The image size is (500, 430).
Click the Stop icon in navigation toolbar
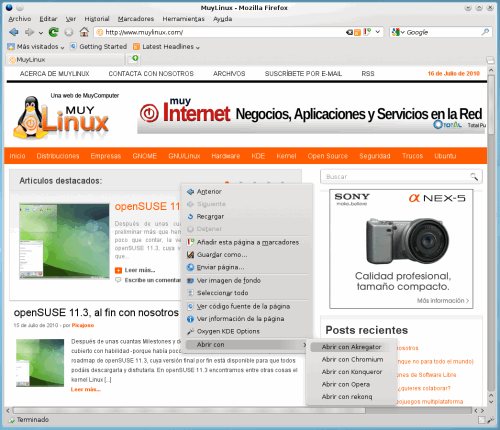click(69, 32)
